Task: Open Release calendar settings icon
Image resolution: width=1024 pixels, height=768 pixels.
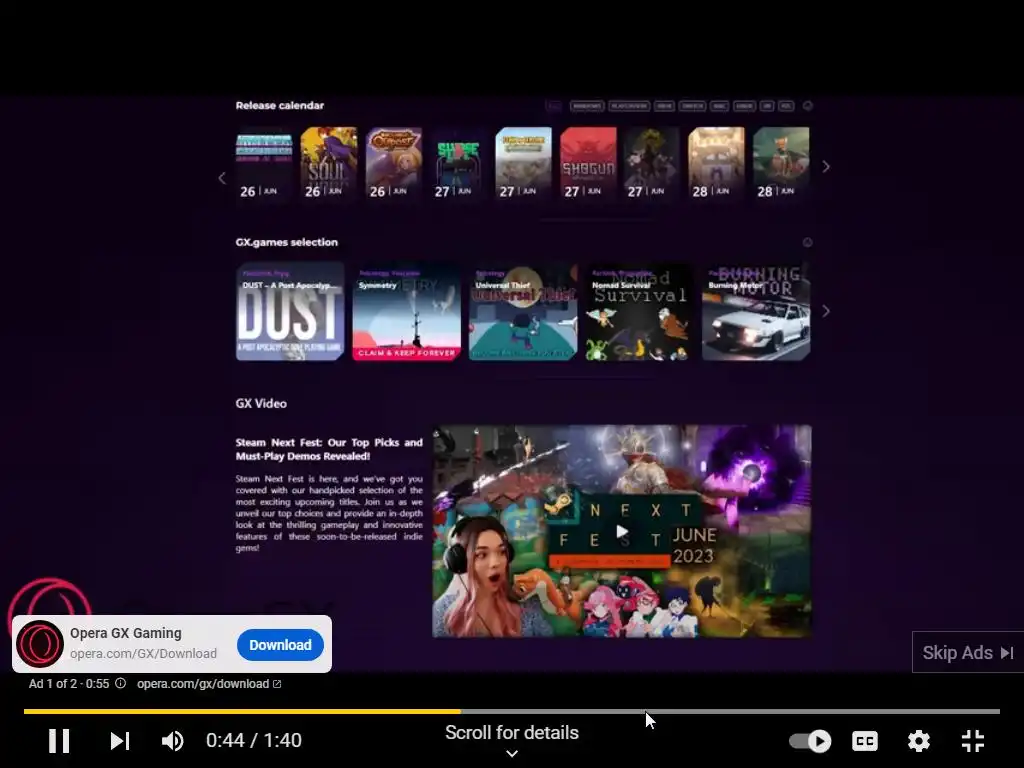Action: 807,106
